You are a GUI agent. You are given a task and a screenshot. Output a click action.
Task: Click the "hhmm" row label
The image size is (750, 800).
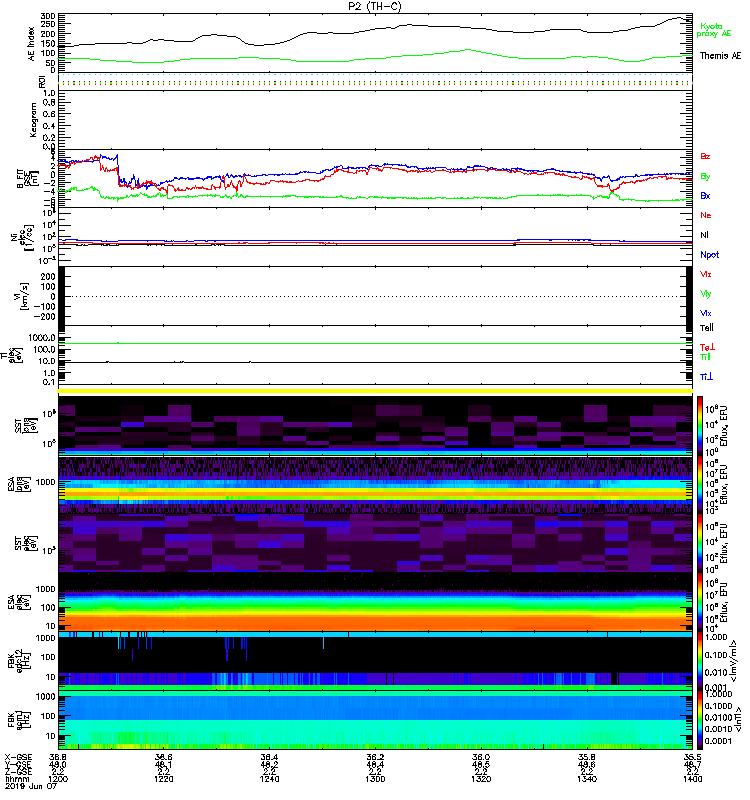[16, 779]
